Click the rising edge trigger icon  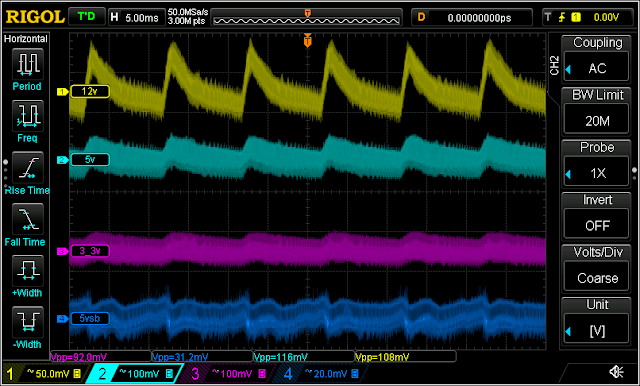[x=563, y=18]
